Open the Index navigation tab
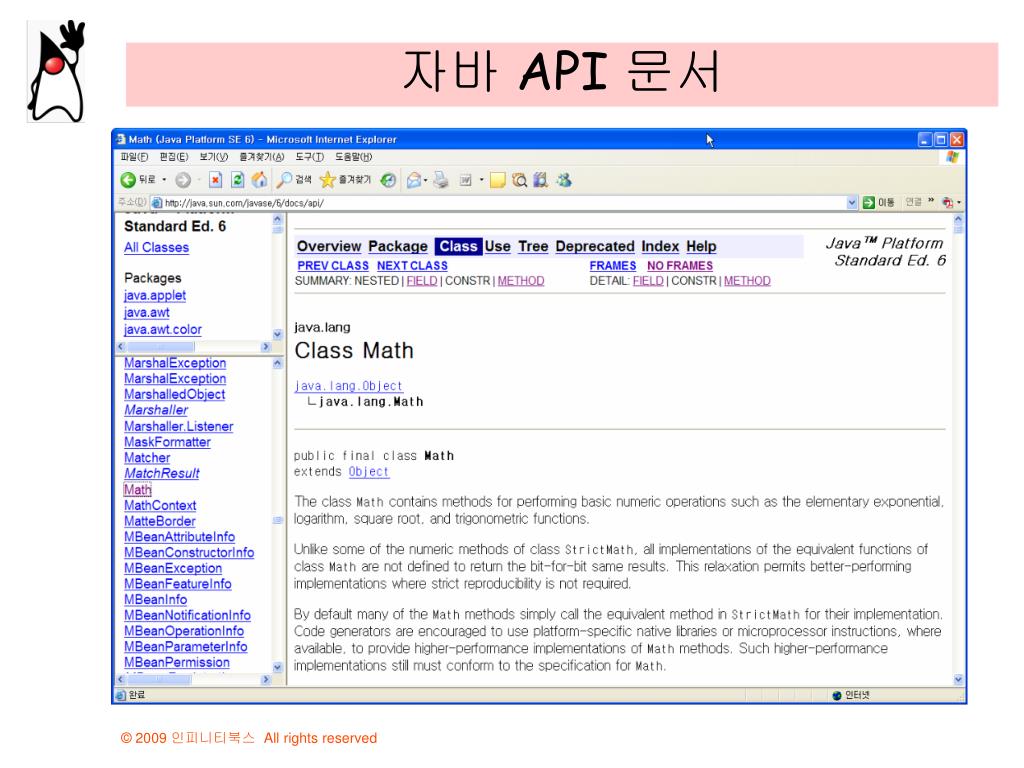This screenshot has width=1024, height=768. tap(660, 246)
